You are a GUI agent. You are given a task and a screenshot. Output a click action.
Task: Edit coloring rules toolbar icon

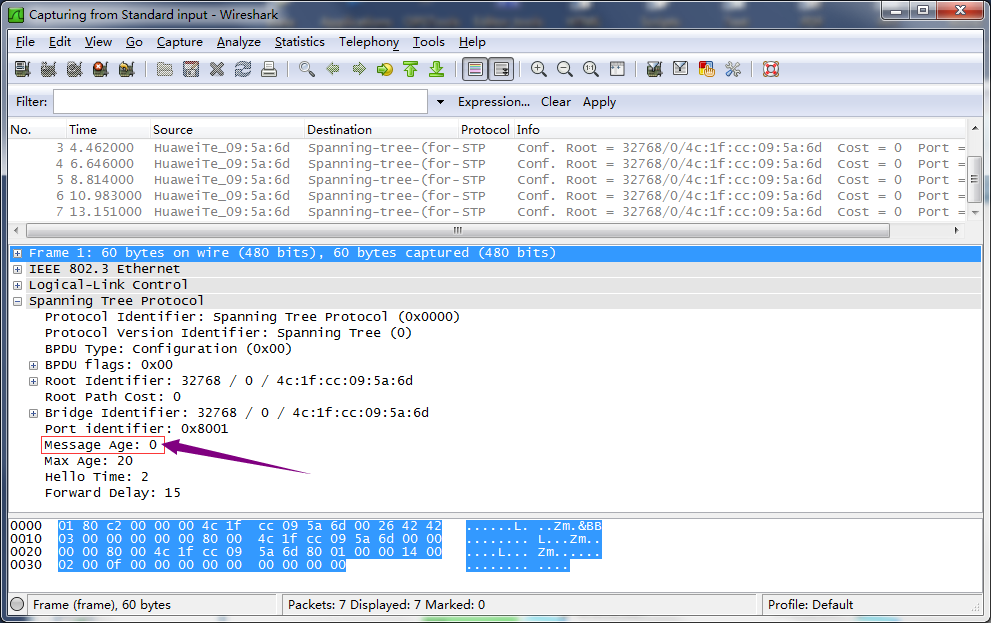(x=707, y=69)
